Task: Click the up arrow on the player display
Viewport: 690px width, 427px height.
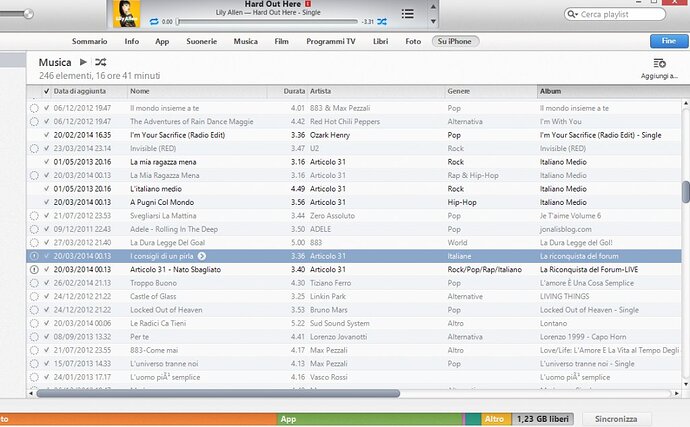Action: tap(433, 7)
